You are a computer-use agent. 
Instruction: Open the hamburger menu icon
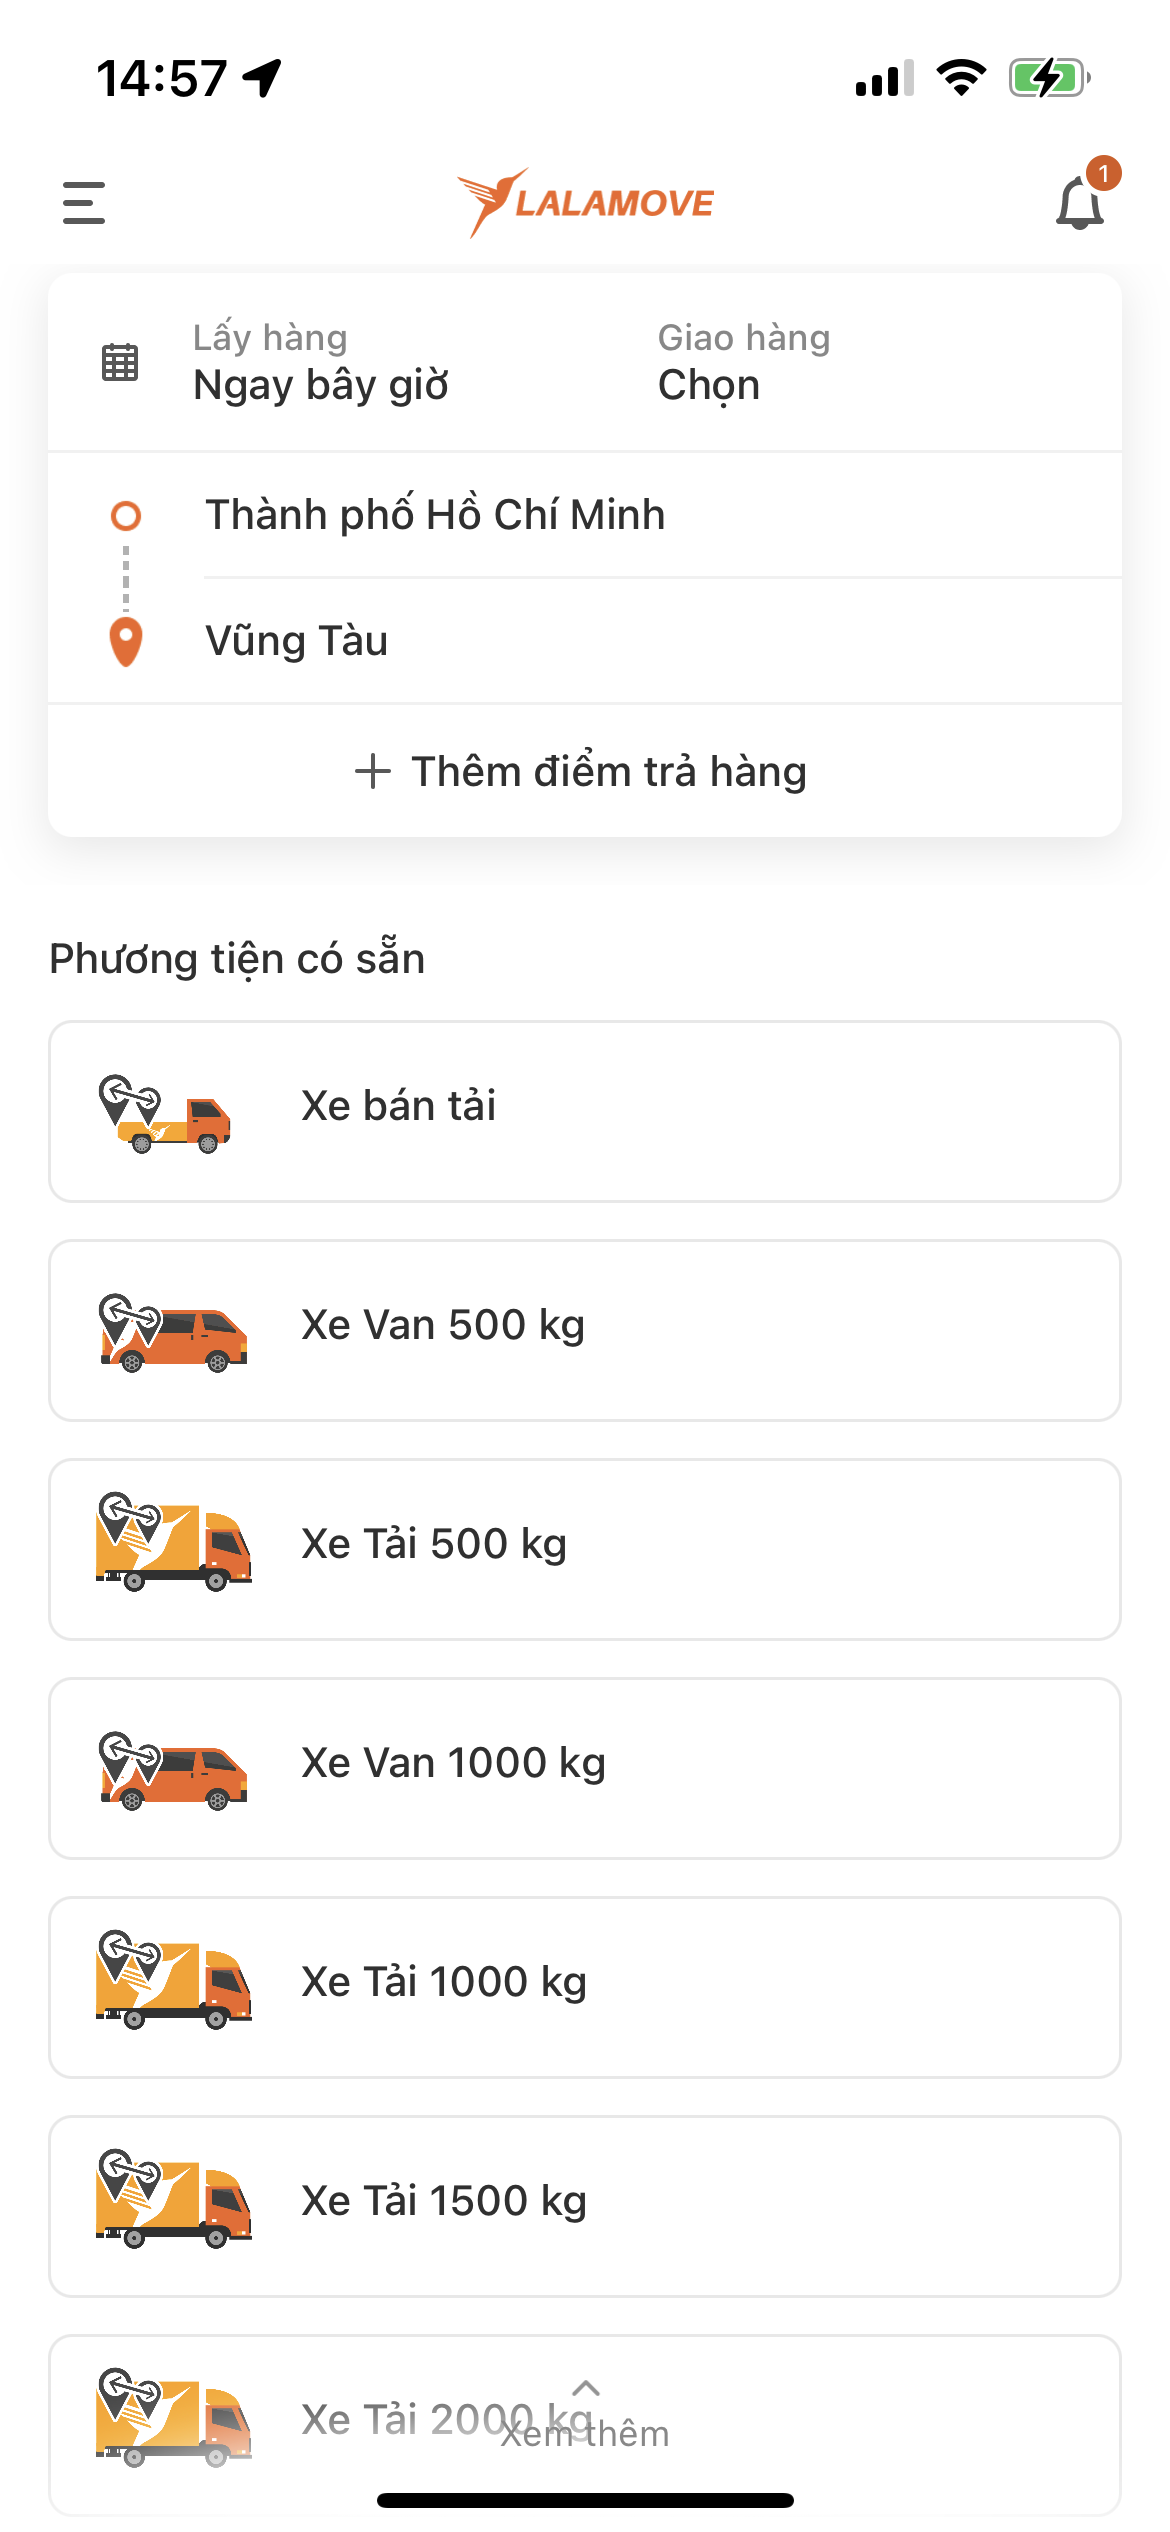point(84,203)
